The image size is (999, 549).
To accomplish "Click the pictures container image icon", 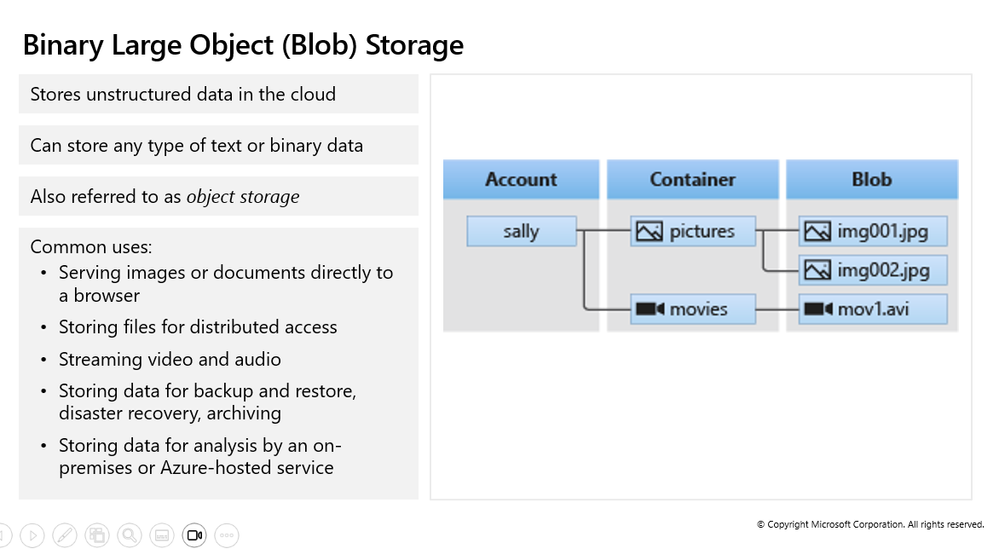I will point(649,232).
